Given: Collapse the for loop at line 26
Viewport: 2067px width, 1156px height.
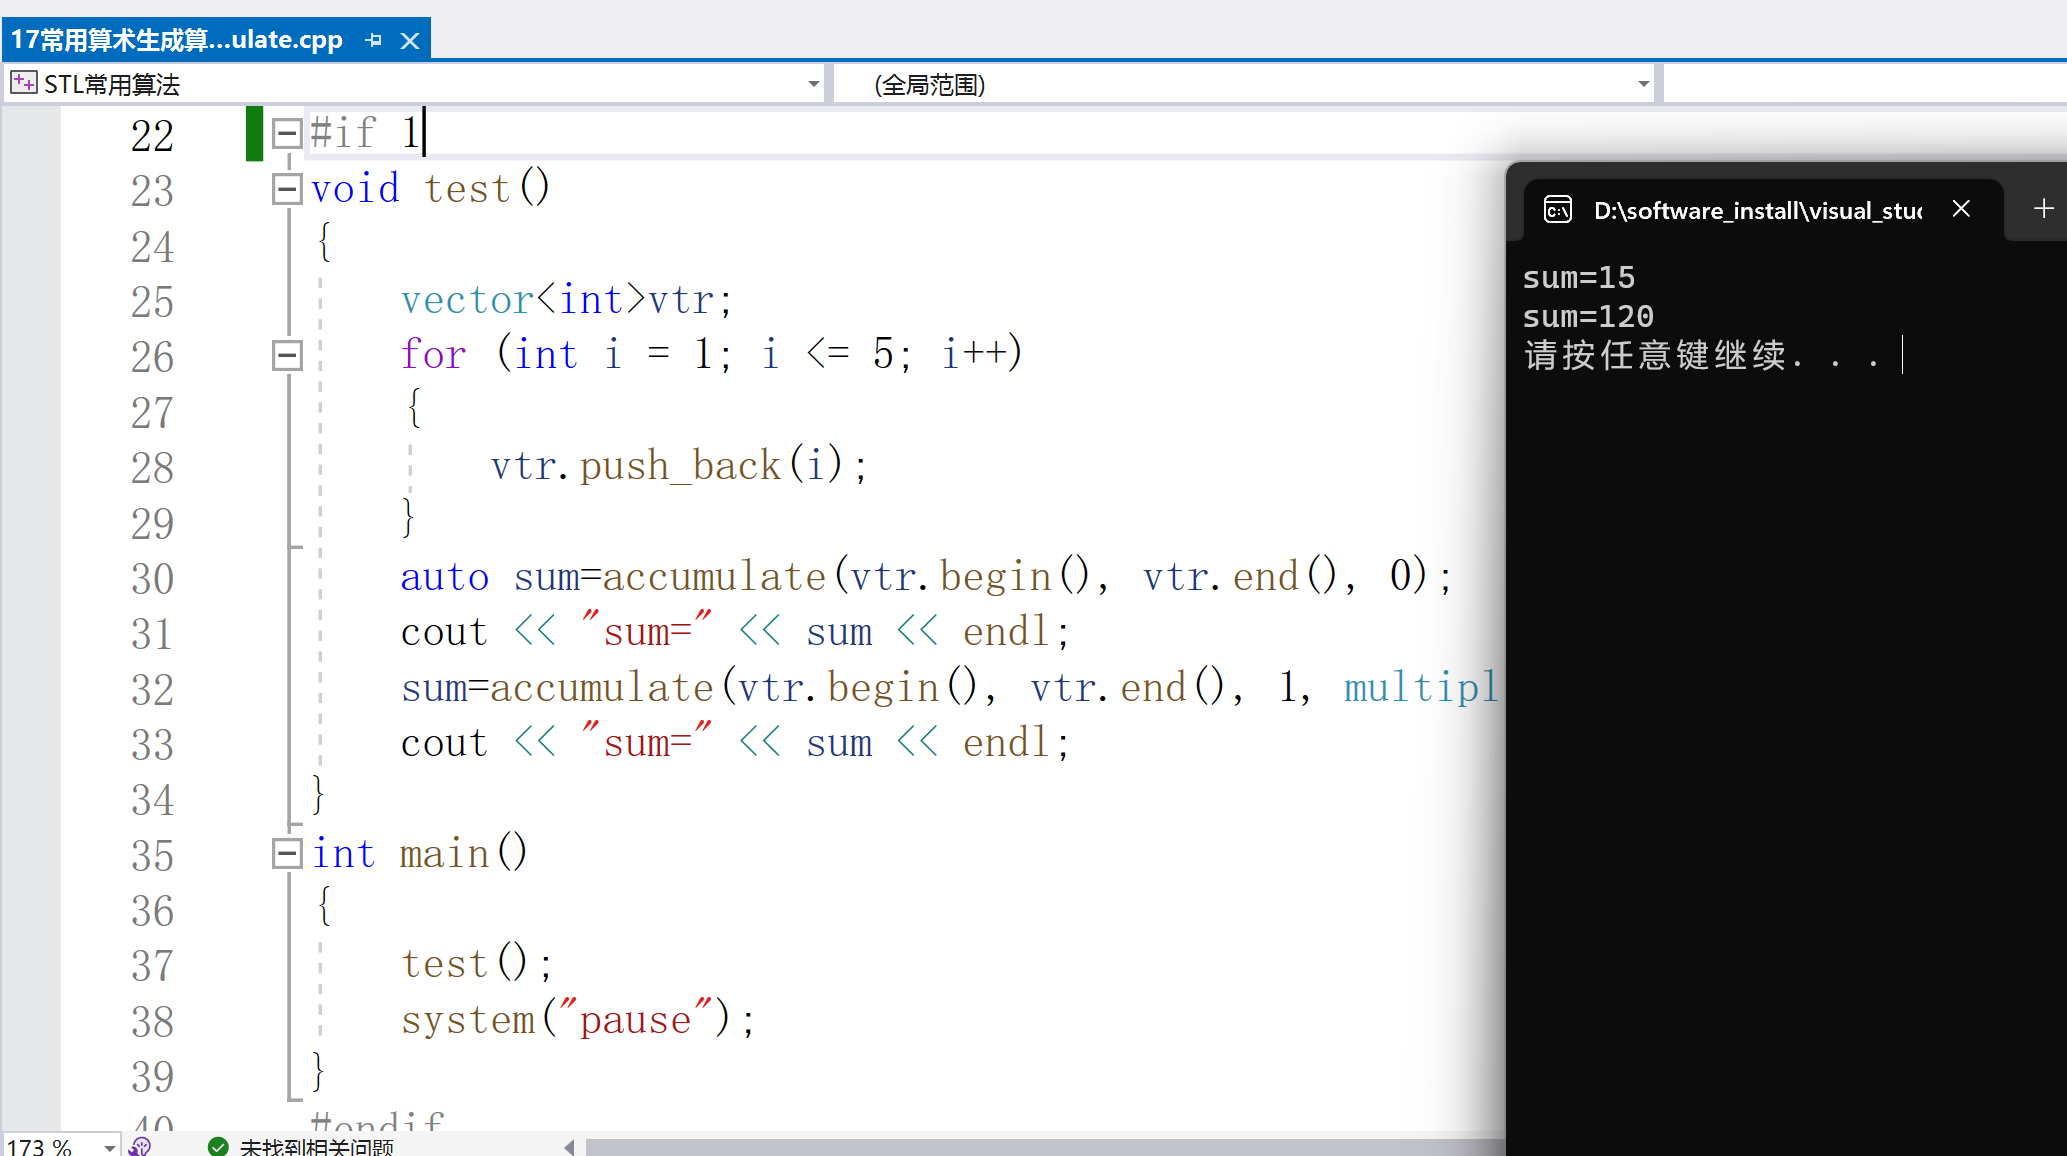Looking at the screenshot, I should tap(287, 353).
